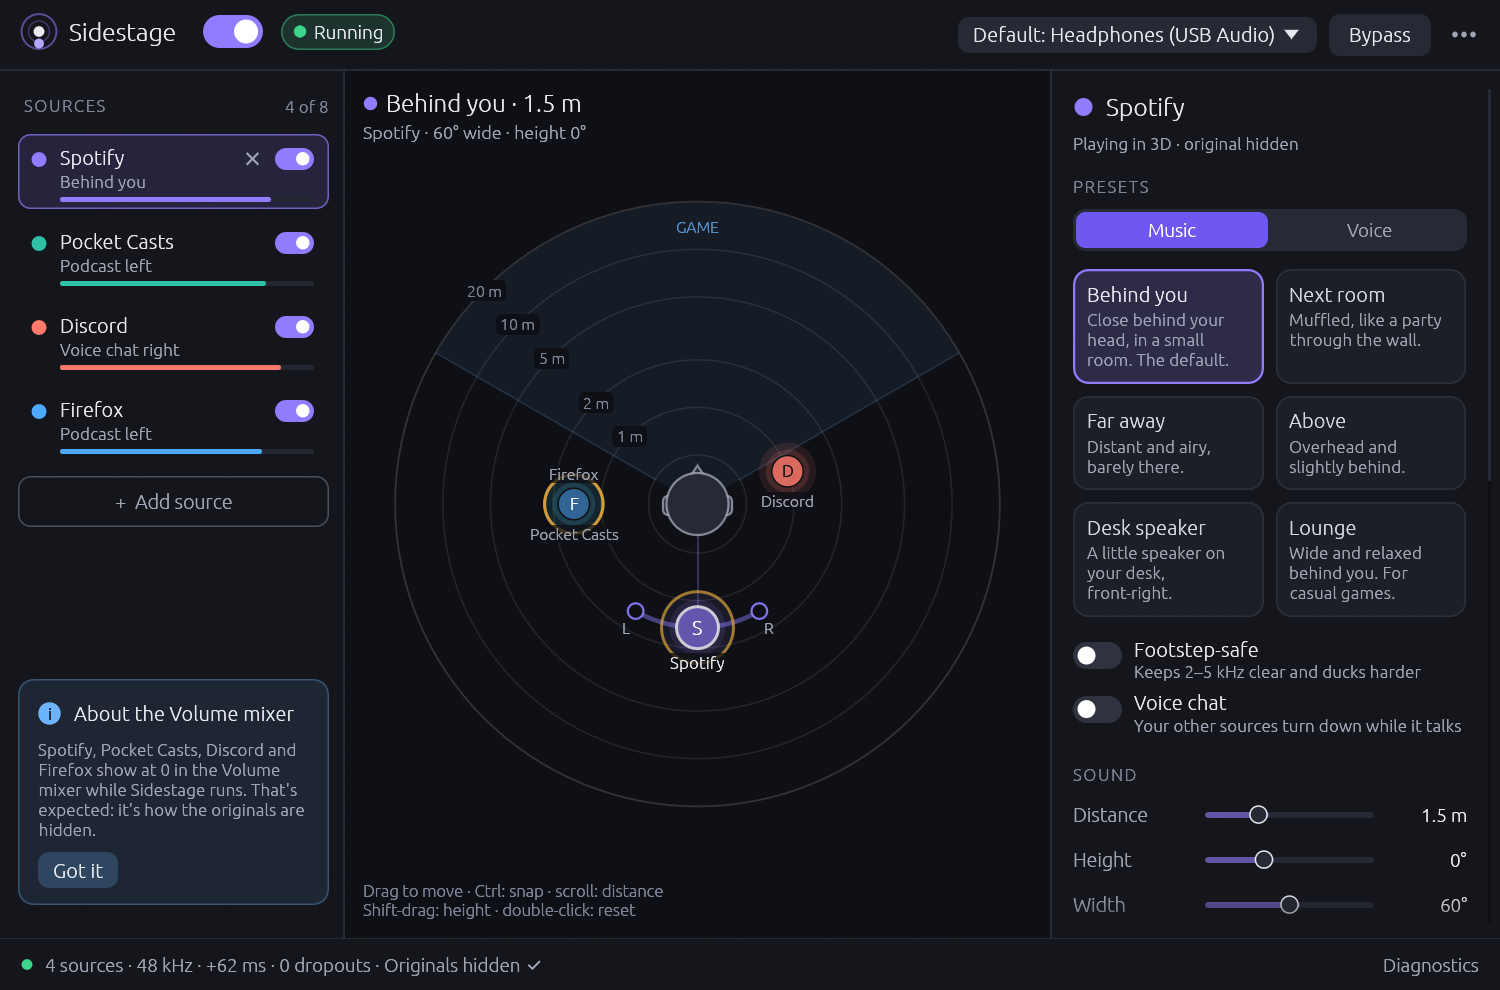Image resolution: width=1500 pixels, height=990 pixels.
Task: Click the listener head icon at center
Action: pos(697,504)
